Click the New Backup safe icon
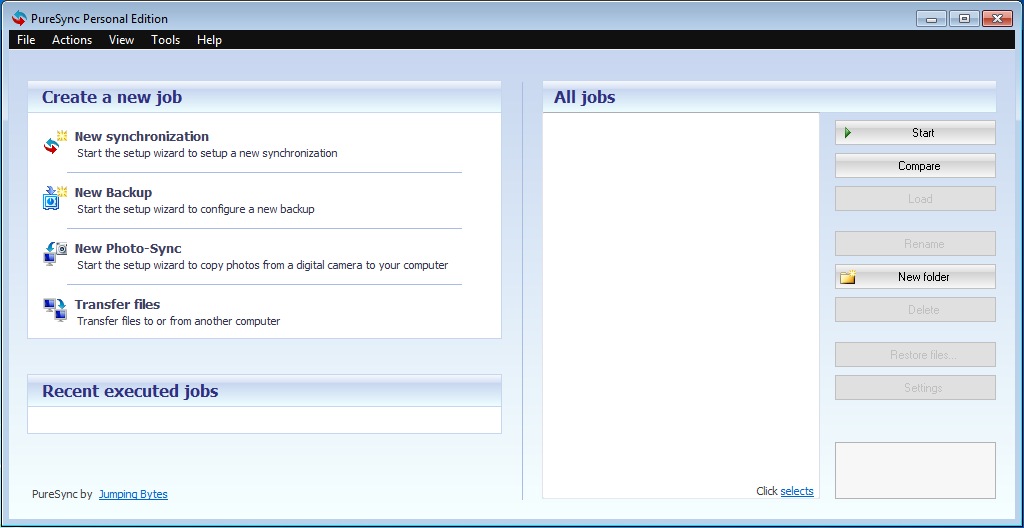The height and width of the screenshot is (528, 1024). pyautogui.click(x=54, y=199)
